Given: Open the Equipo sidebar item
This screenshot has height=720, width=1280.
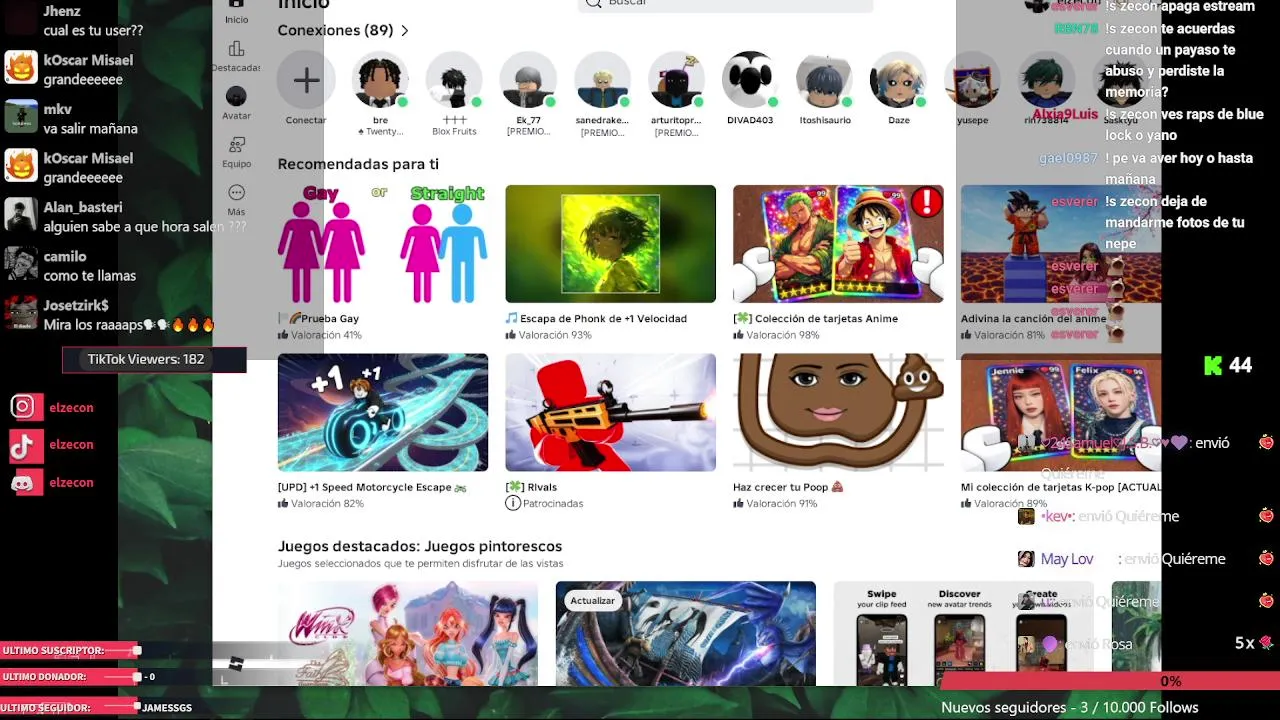Looking at the screenshot, I should (x=236, y=153).
